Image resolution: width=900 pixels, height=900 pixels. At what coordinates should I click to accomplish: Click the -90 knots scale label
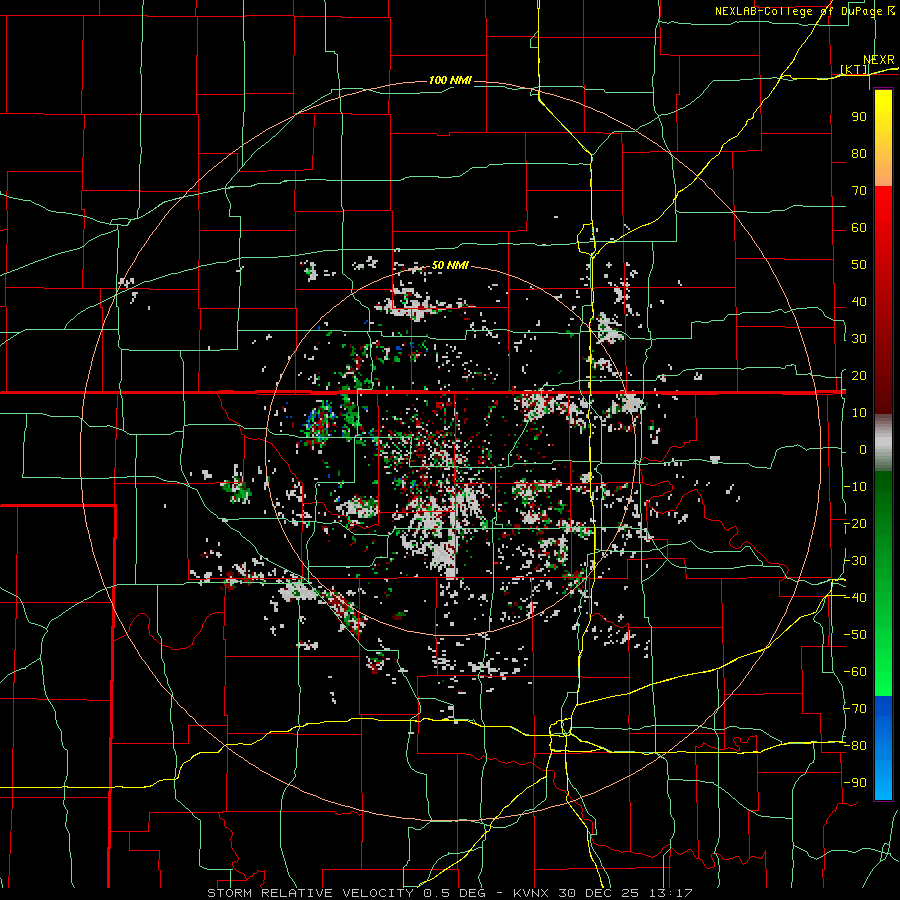(x=855, y=783)
